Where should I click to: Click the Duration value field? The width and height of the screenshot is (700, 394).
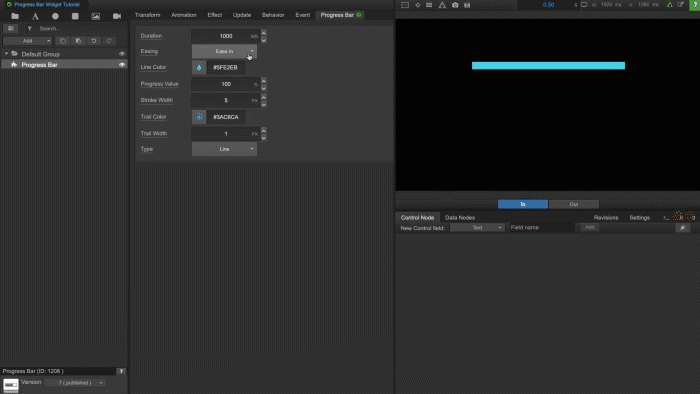(225, 36)
